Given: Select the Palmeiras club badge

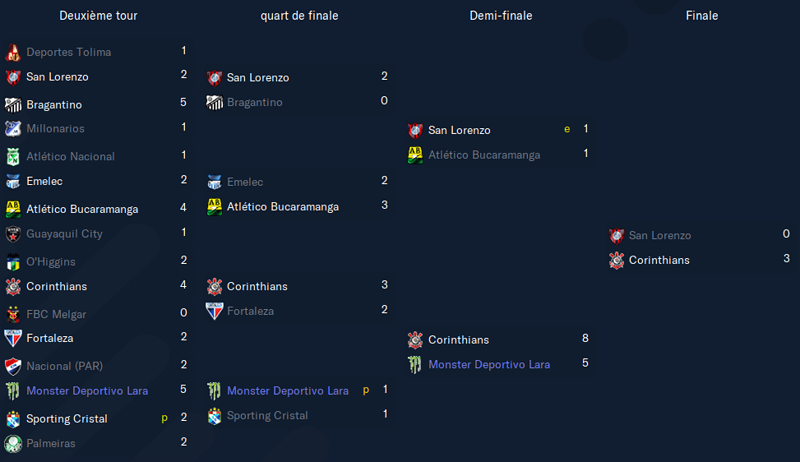Looking at the screenshot, I should tap(13, 444).
